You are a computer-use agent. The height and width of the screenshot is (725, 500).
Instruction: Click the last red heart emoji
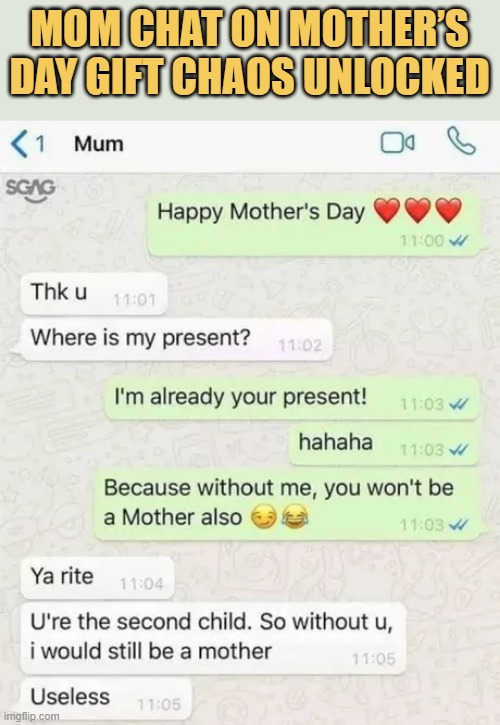coord(448,211)
